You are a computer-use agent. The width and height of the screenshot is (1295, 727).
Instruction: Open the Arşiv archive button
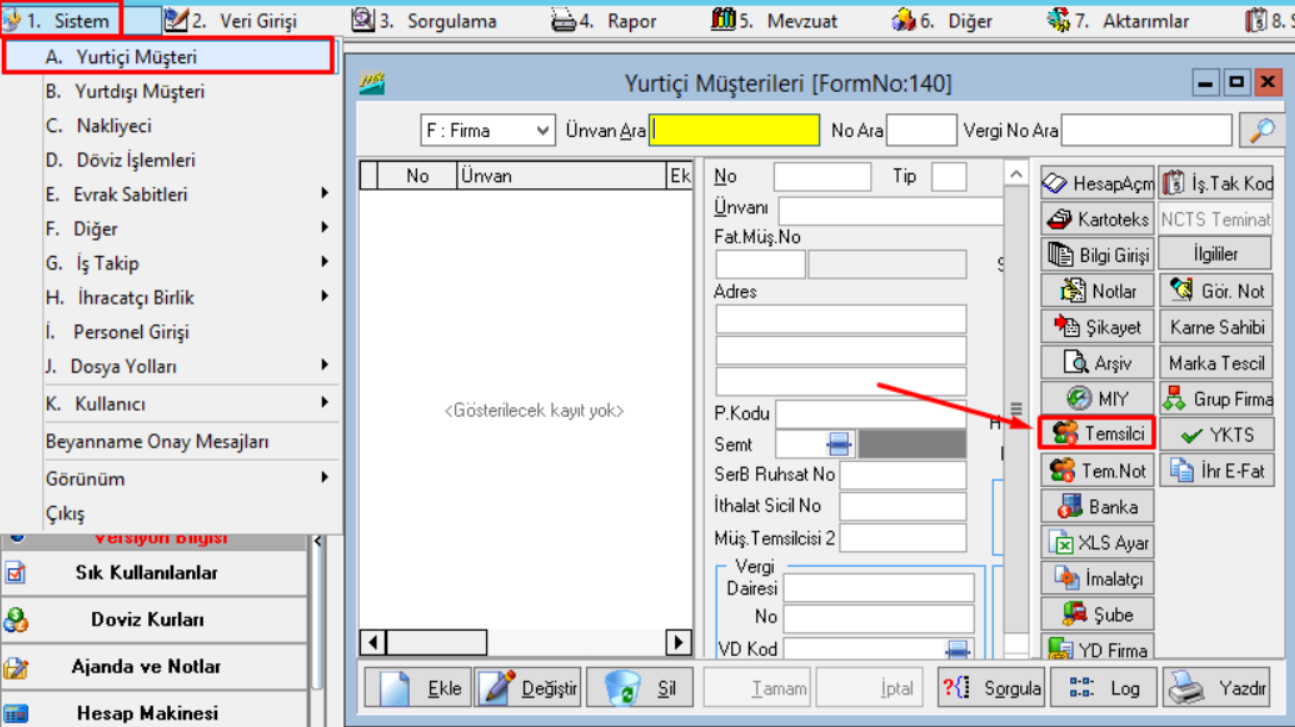click(1097, 363)
